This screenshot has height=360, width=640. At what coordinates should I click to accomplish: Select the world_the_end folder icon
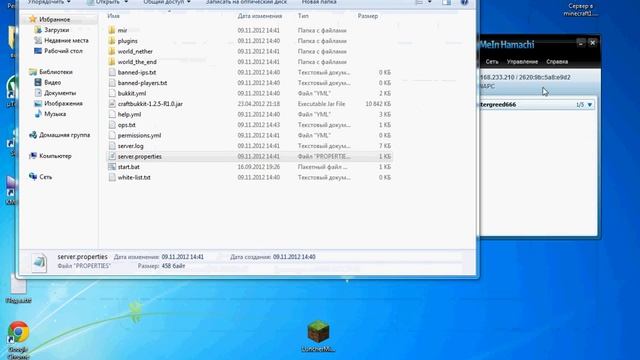coord(112,62)
